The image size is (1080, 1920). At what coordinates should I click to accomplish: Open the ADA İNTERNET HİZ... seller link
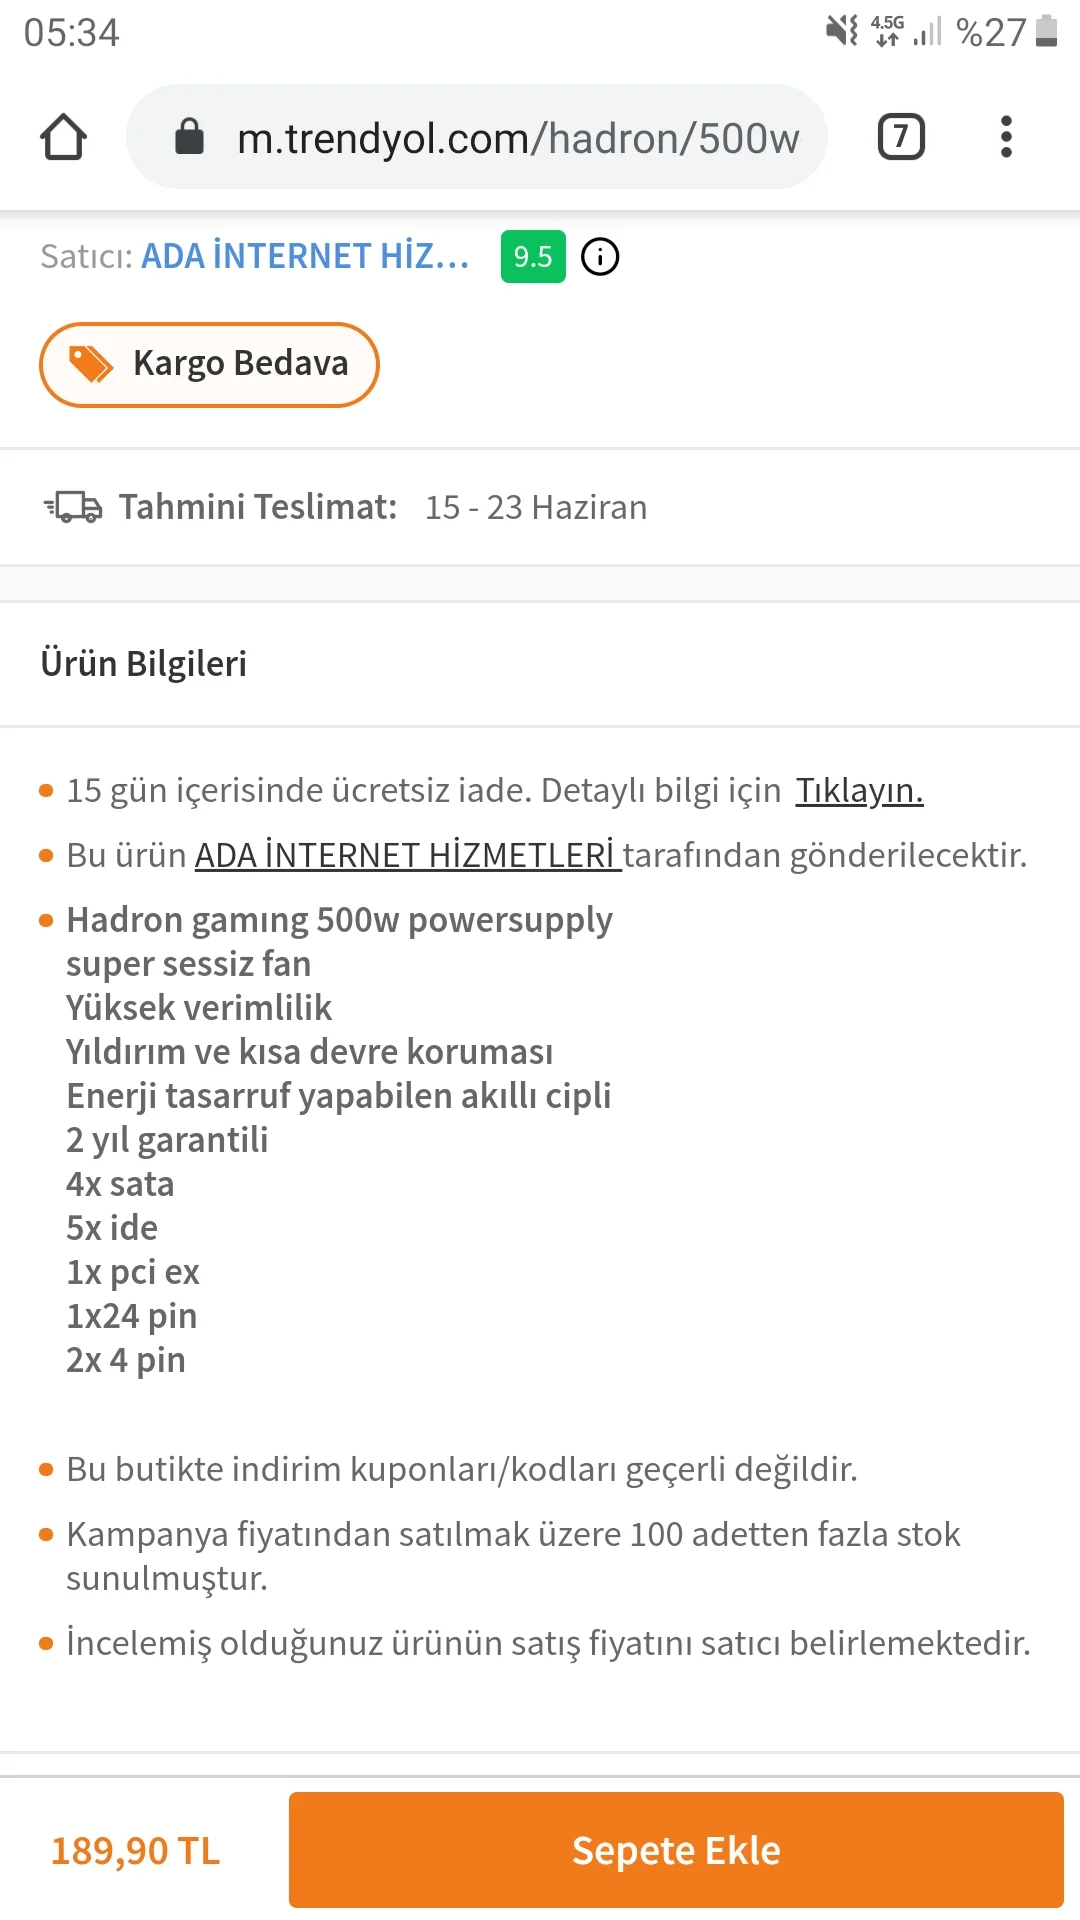tap(305, 257)
